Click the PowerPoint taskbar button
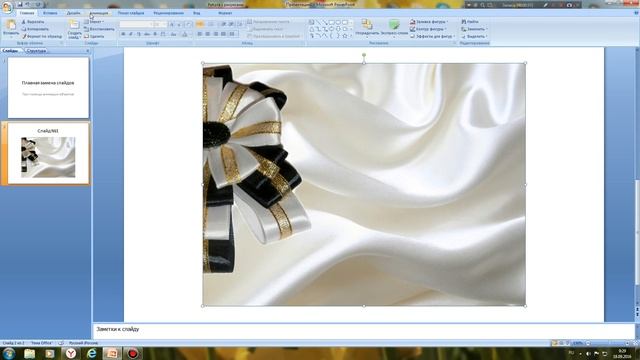640x360 pixels. [x=112, y=353]
